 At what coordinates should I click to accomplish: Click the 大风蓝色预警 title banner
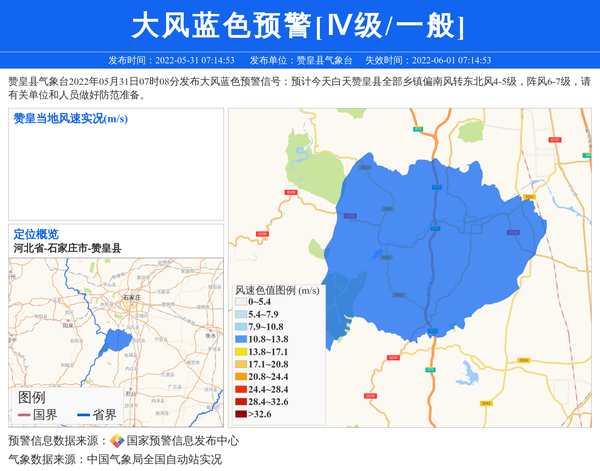(300, 25)
